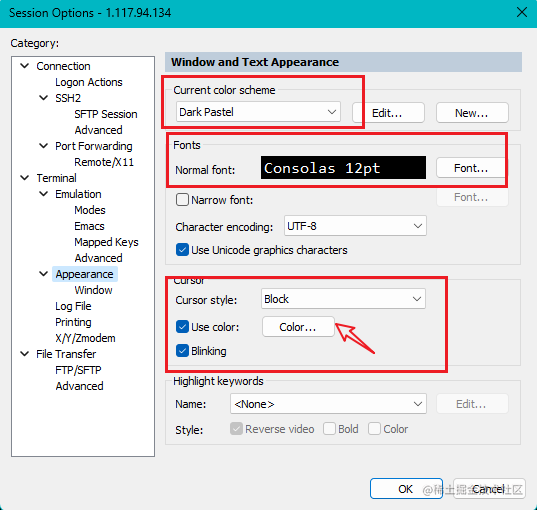
Task: Select Advanced under Emulation
Action: [98, 258]
